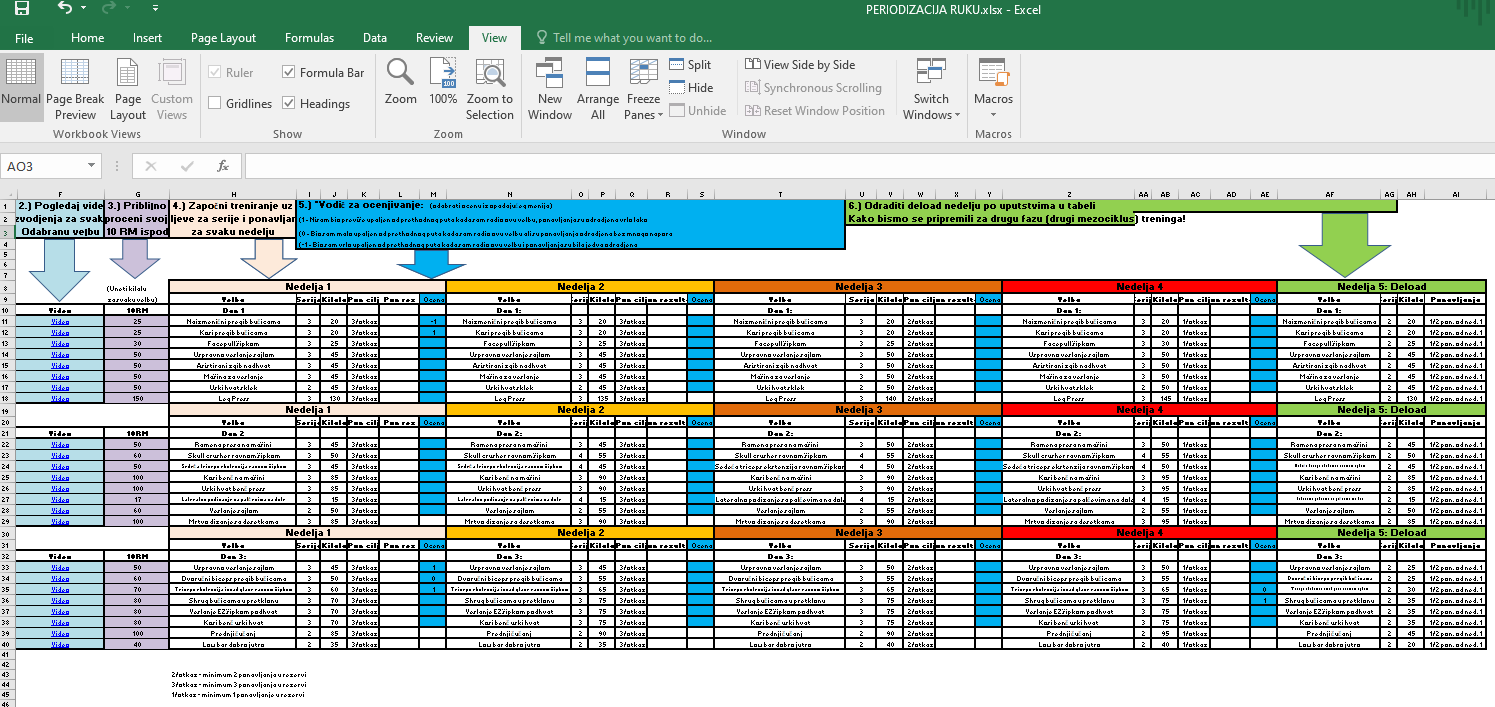The image size is (1495, 707).
Task: Click the Cancel X icon in formula bar
Action: coord(151,166)
